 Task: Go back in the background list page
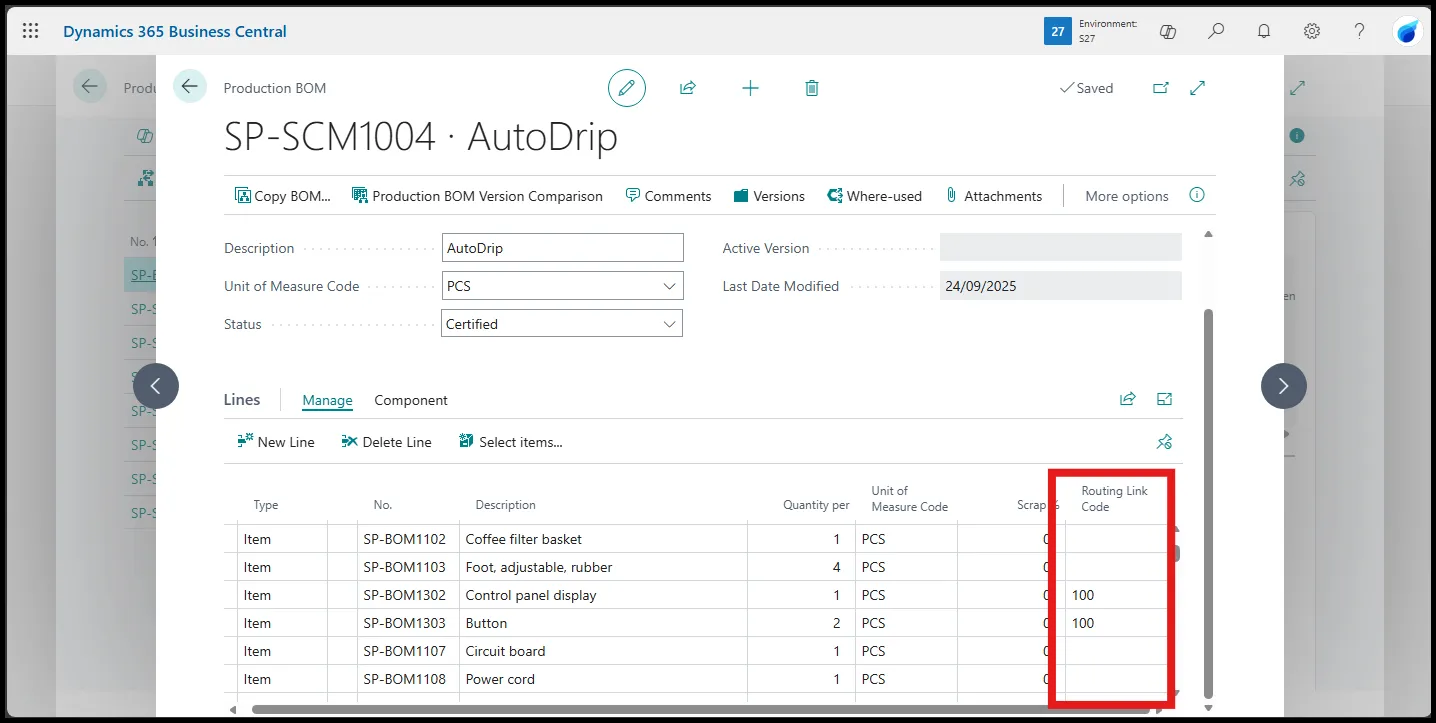click(x=90, y=87)
